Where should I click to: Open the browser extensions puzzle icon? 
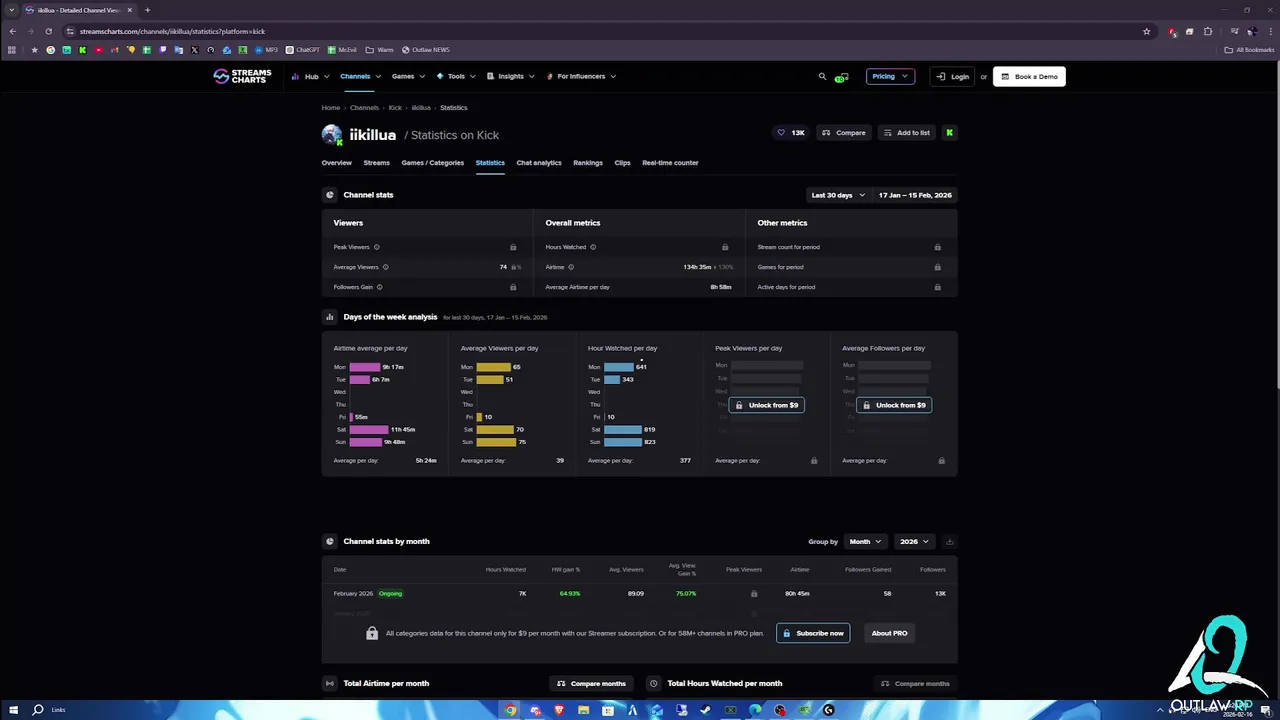coord(1207,31)
